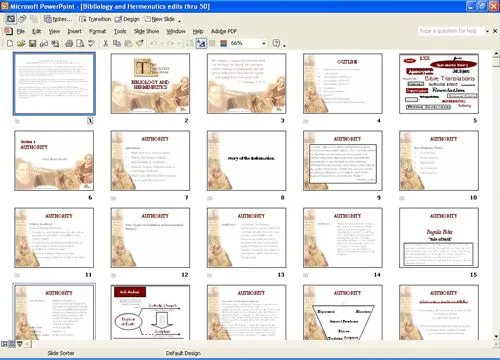
Task: Save the presentation with floppy icon
Action: 32,43
